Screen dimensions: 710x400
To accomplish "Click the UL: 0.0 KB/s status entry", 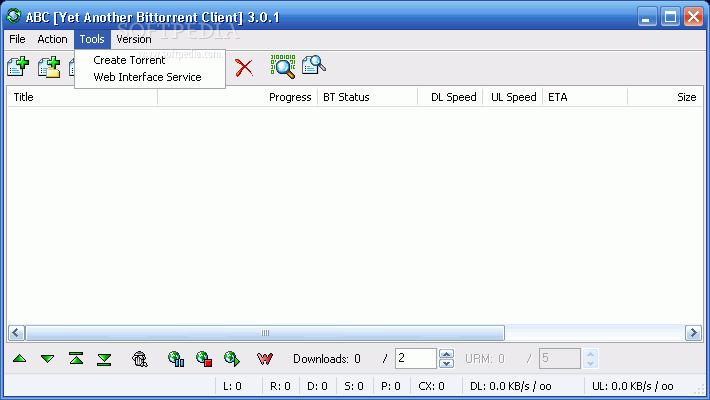I will click(x=633, y=386).
